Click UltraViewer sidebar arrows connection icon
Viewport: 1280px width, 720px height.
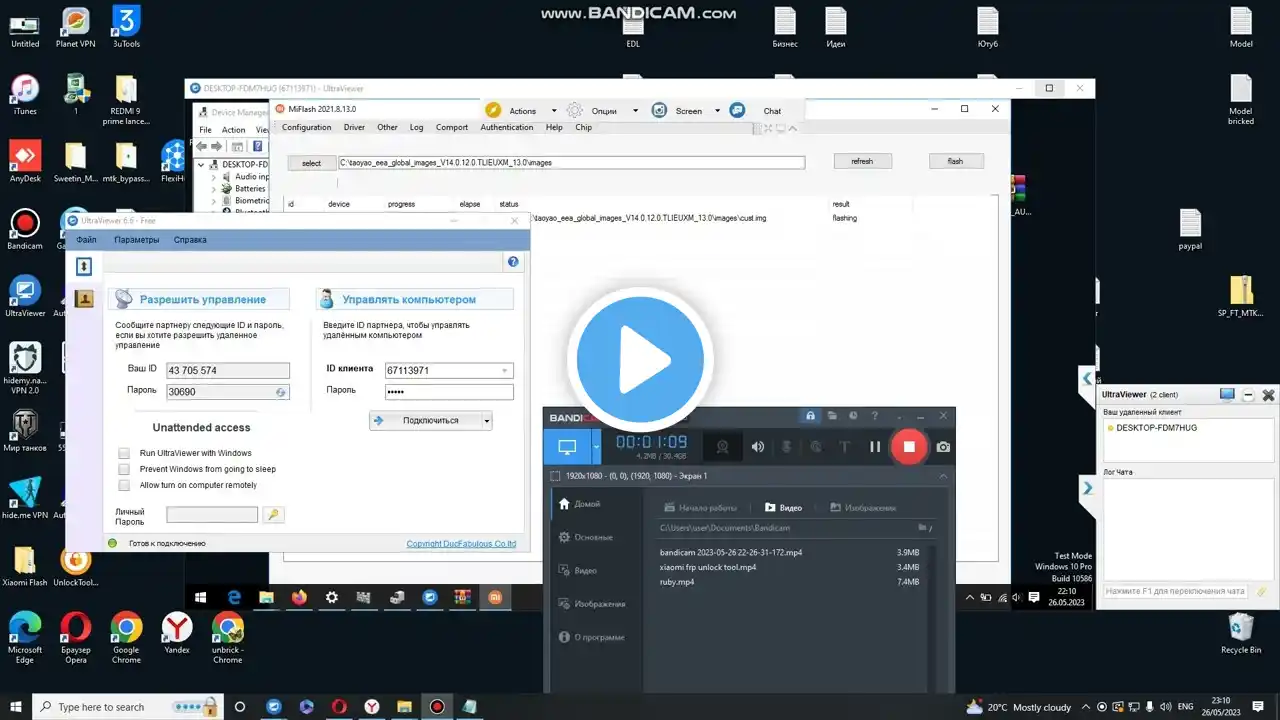pyautogui.click(x=84, y=266)
